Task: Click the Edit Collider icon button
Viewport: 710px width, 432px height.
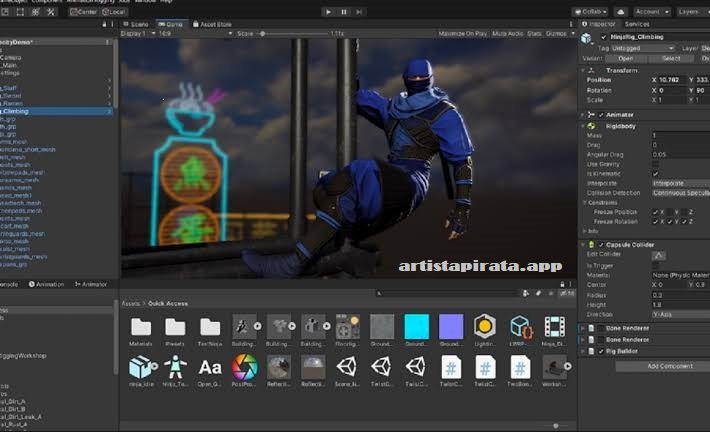Action: (x=658, y=255)
